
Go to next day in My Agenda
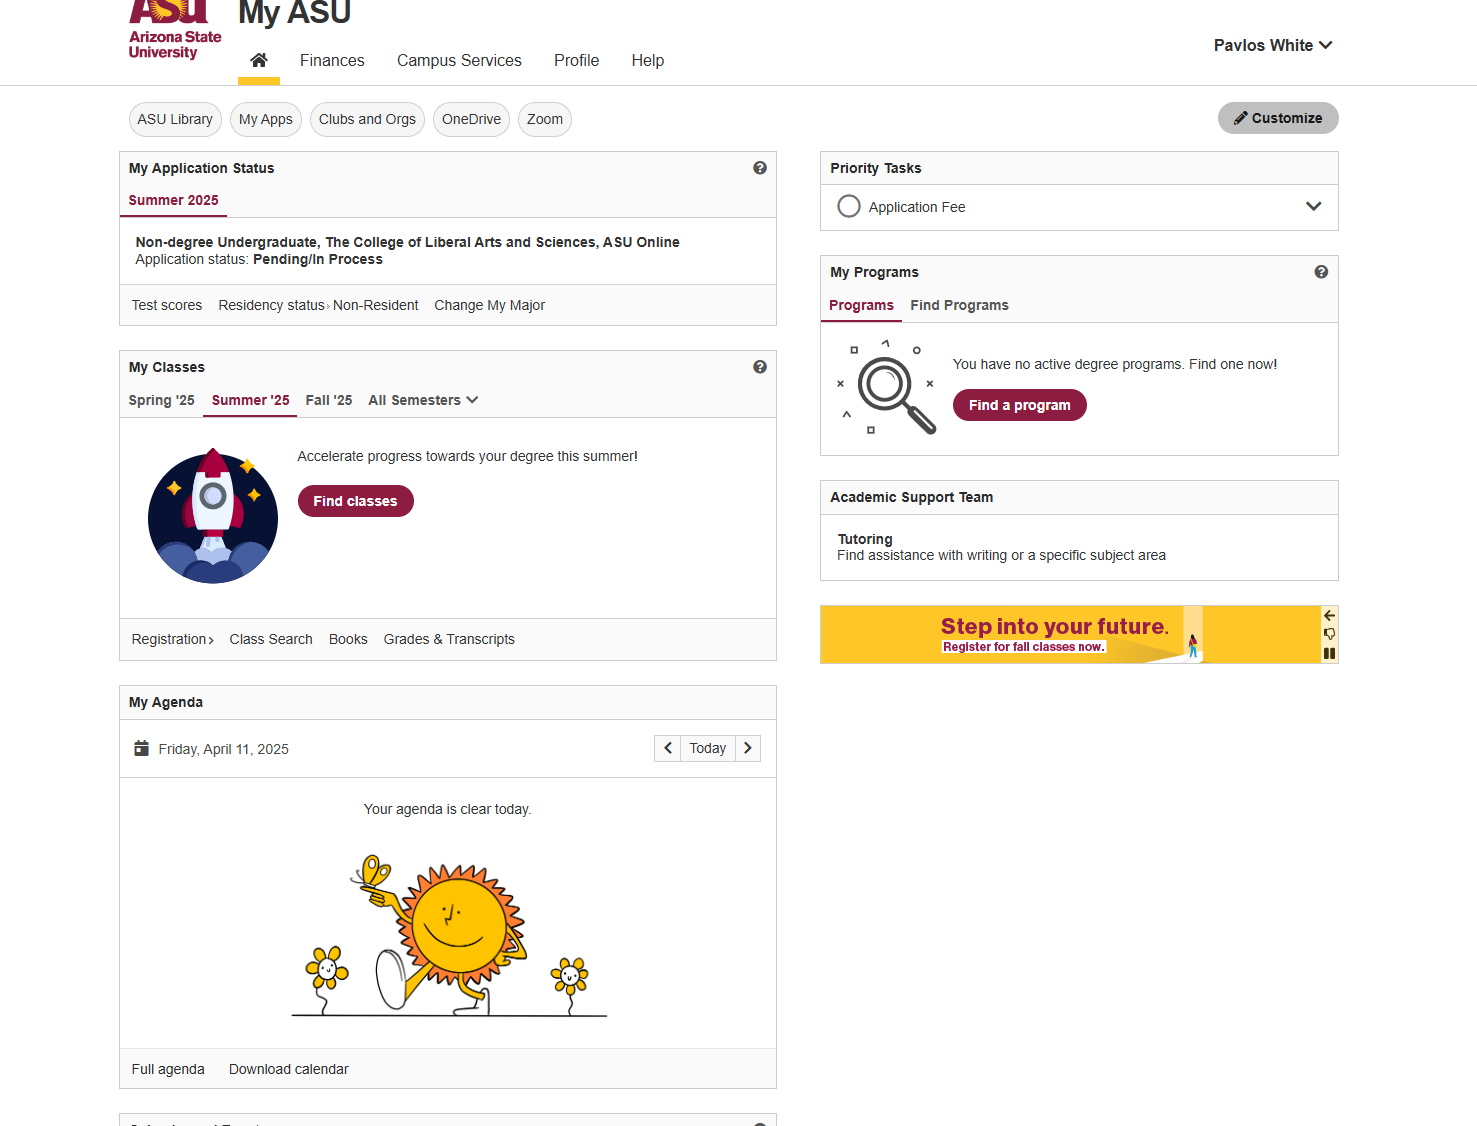(748, 748)
